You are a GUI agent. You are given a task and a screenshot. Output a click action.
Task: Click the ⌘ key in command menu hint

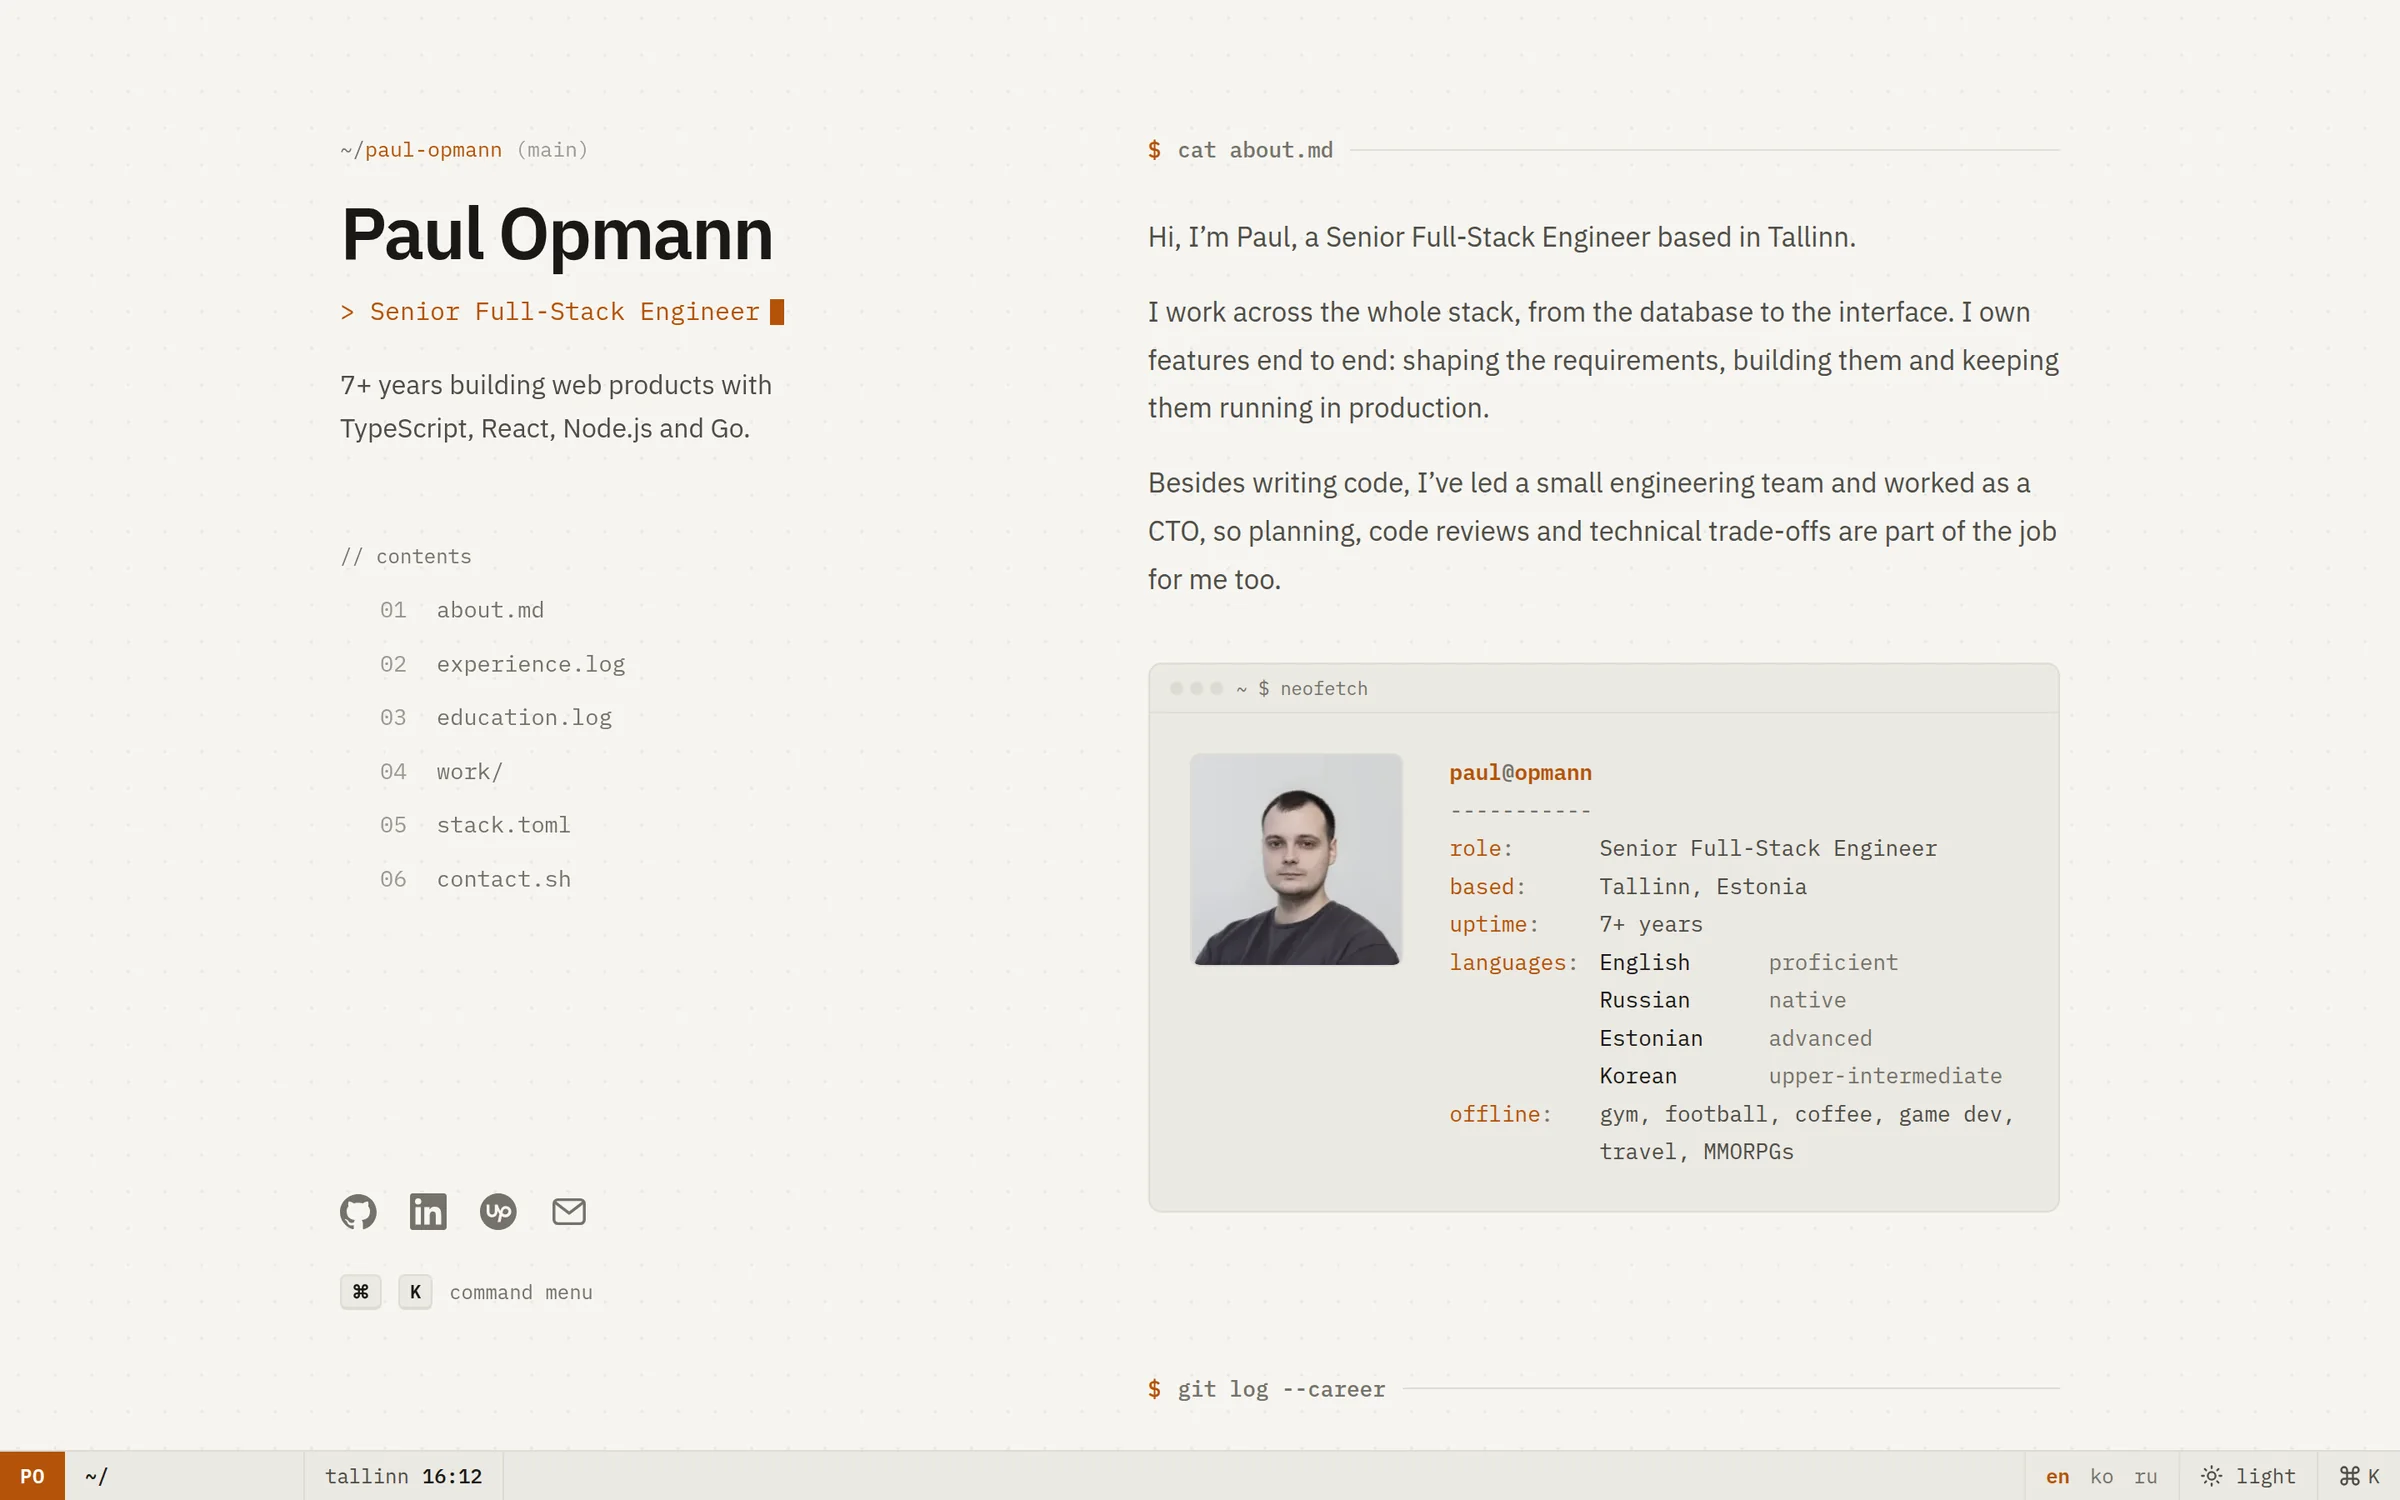[x=360, y=1292]
